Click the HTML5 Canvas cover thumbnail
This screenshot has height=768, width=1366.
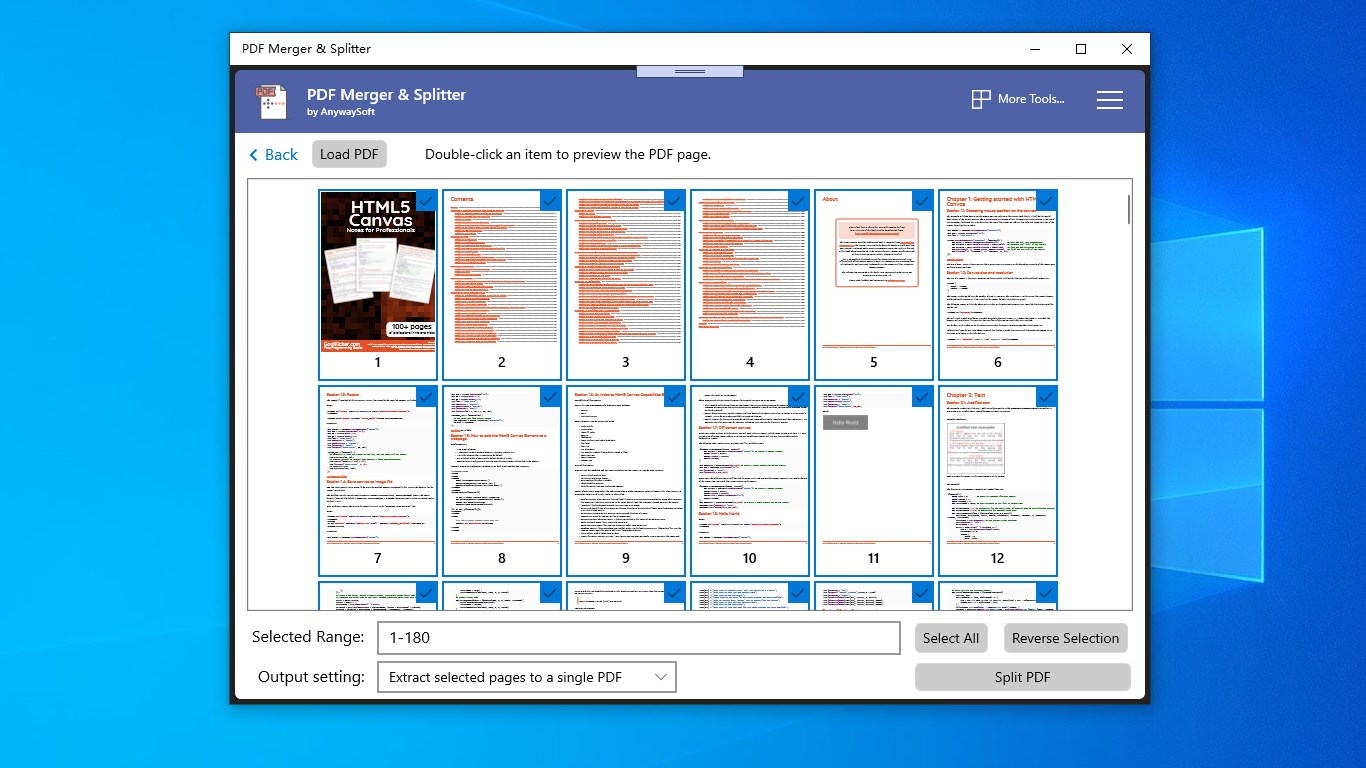[378, 272]
